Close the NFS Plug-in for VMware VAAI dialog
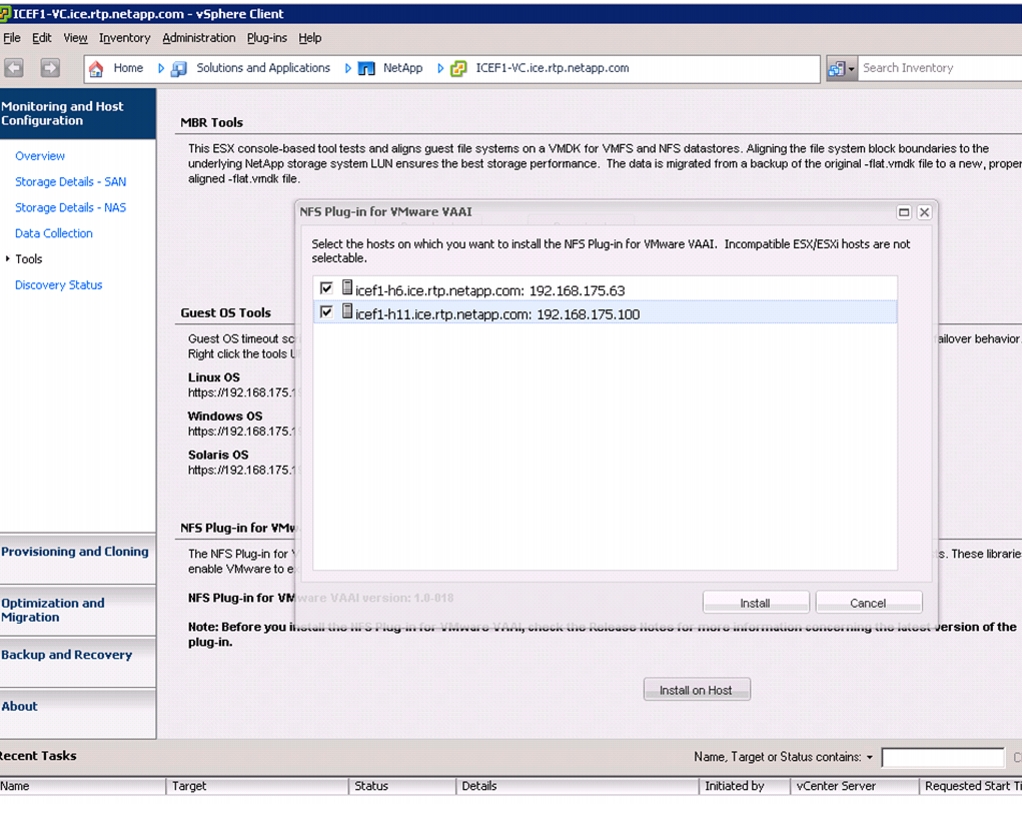Image resolution: width=1022 pixels, height=840 pixels. [x=924, y=212]
